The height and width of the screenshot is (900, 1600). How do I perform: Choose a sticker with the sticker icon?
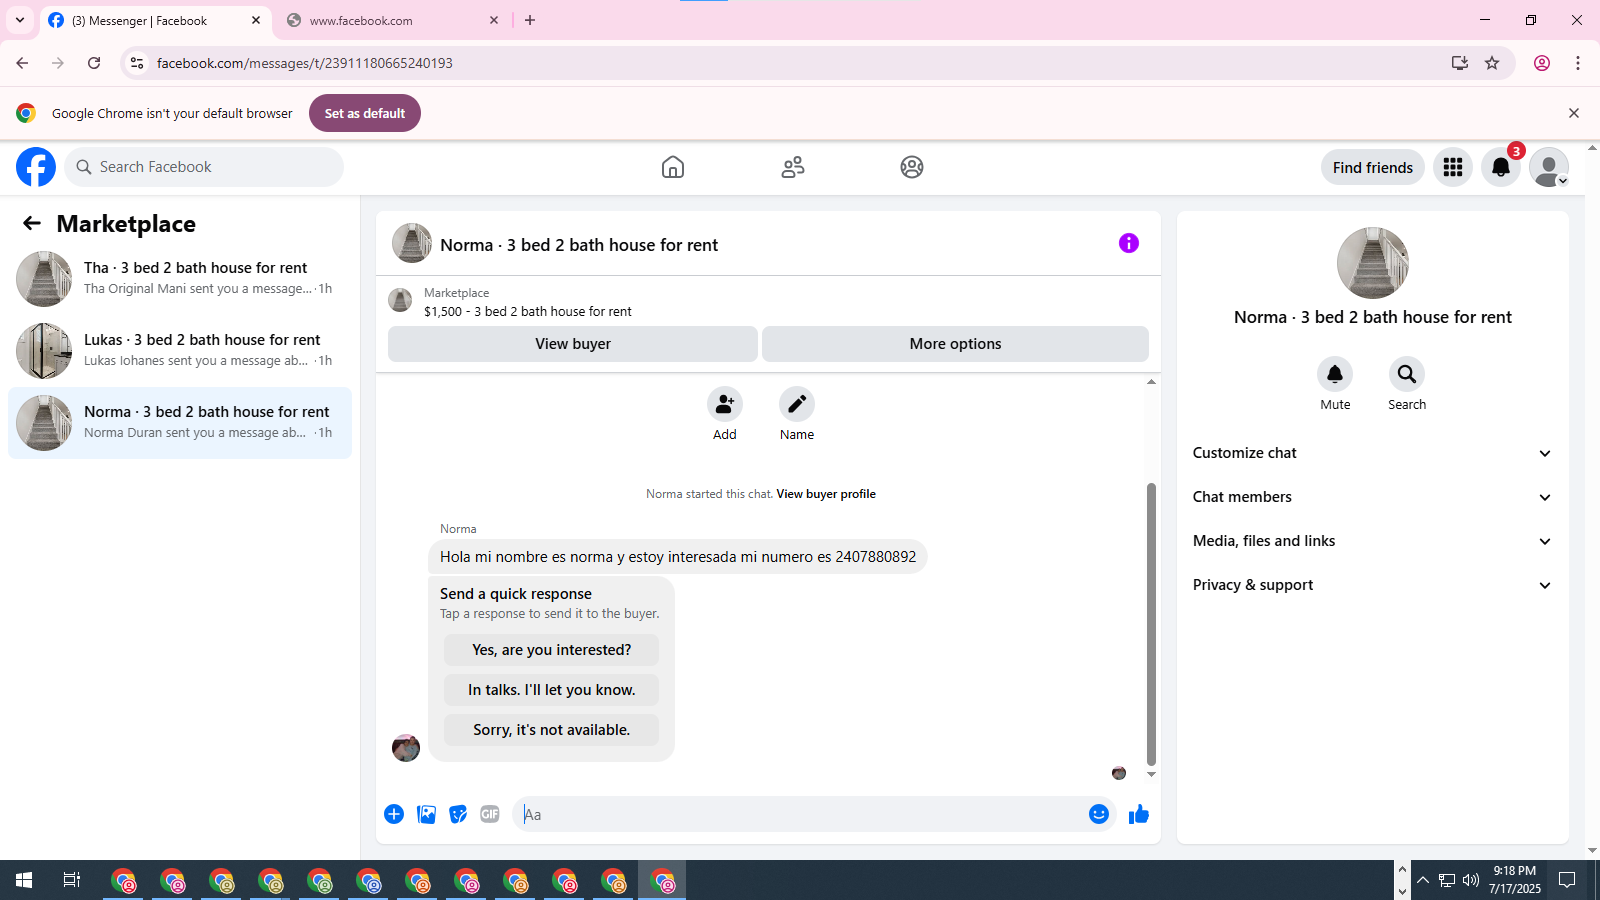(x=458, y=814)
